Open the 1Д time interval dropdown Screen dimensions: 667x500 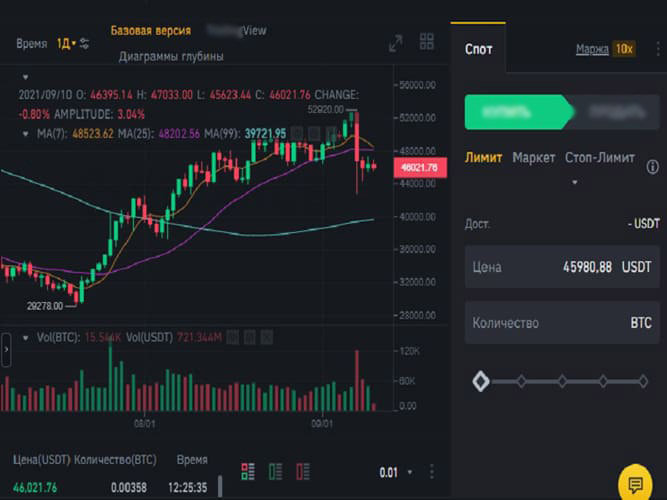66,43
